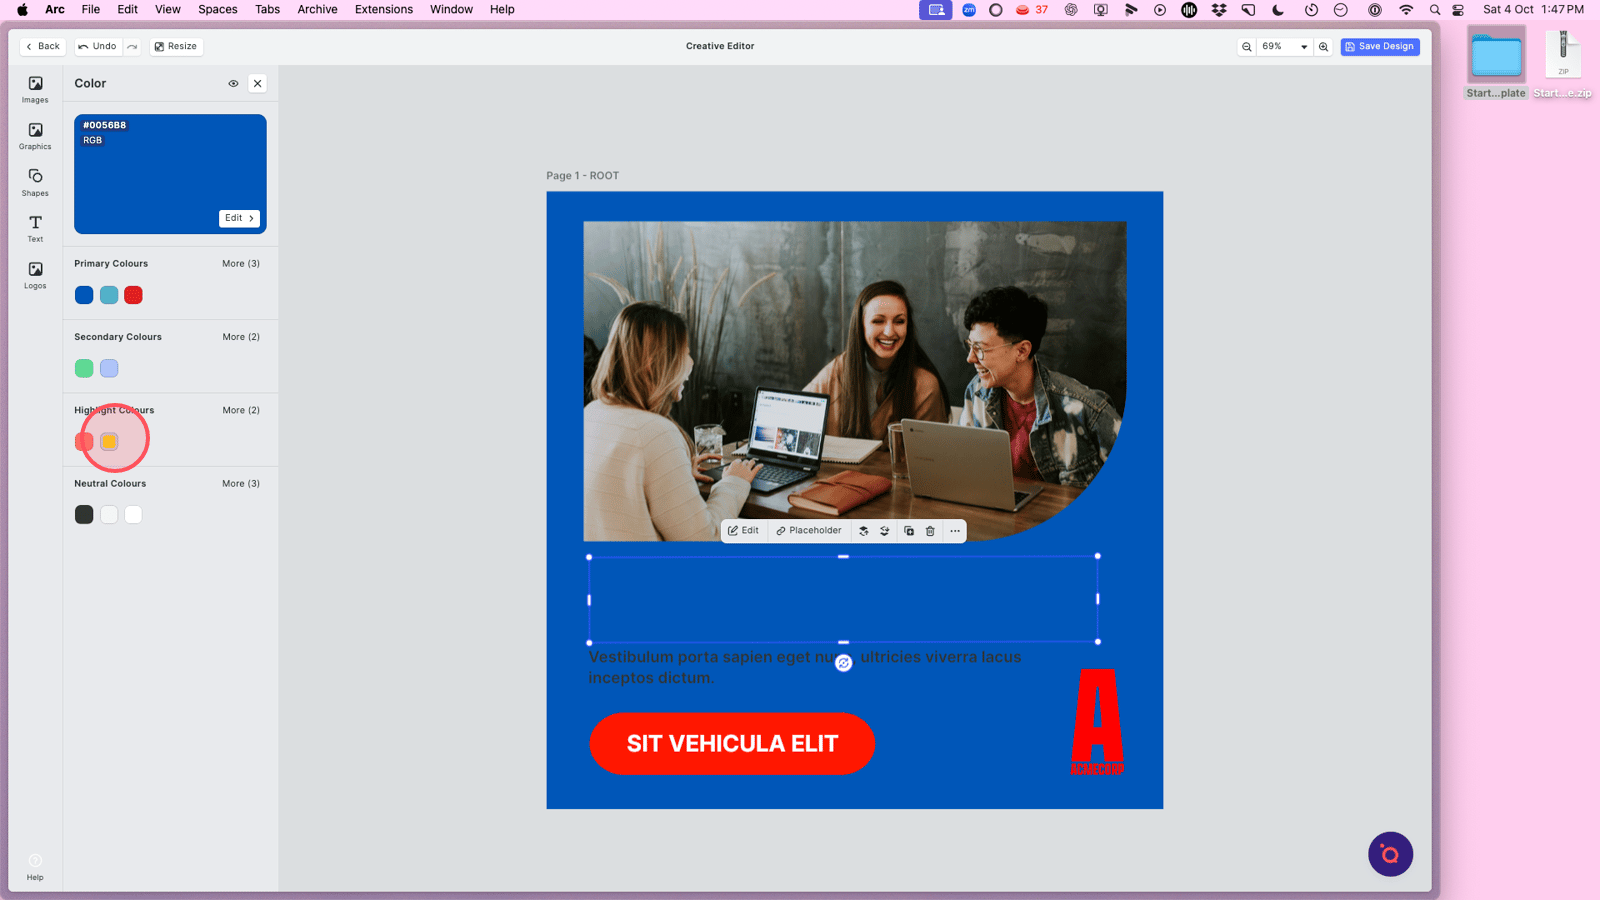Open the Zoom menu bar icon
The height and width of the screenshot is (900, 1600).
pyautogui.click(x=969, y=10)
